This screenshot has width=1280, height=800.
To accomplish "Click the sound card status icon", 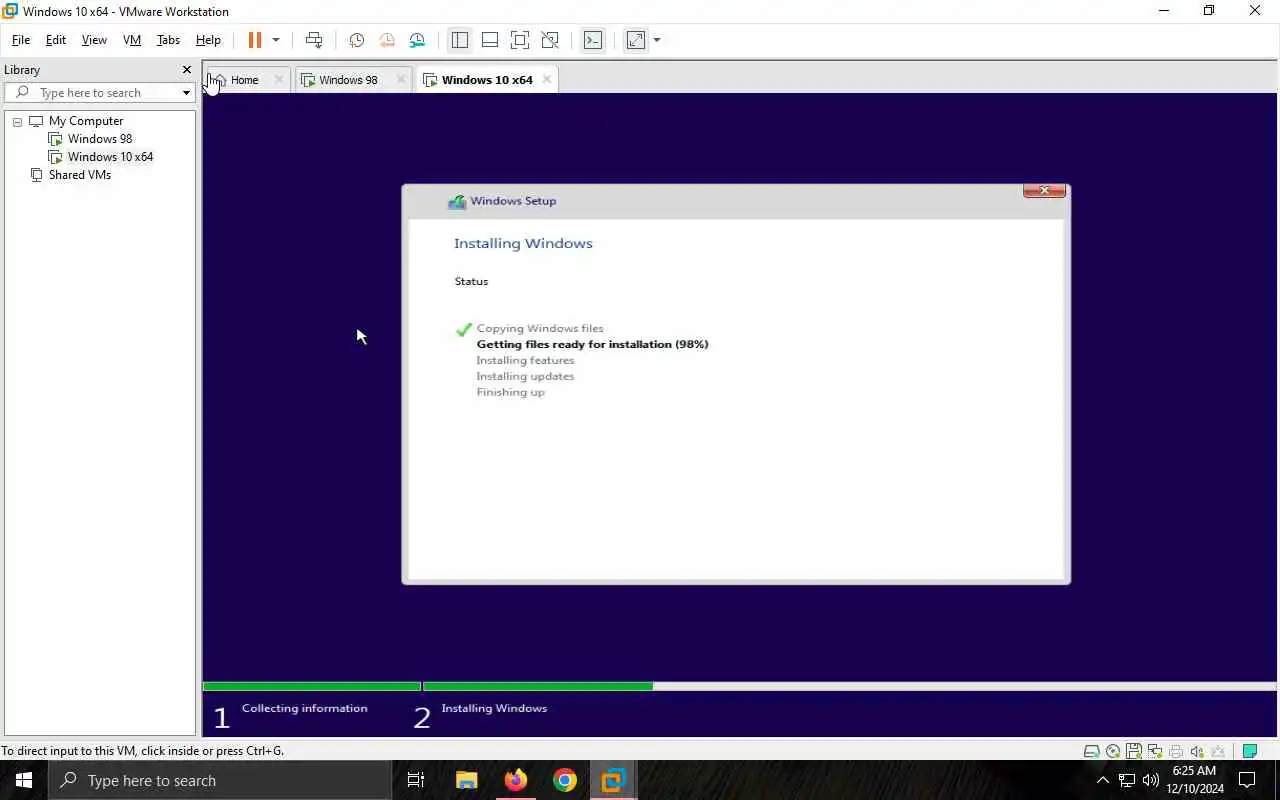I will pyautogui.click(x=1196, y=751).
